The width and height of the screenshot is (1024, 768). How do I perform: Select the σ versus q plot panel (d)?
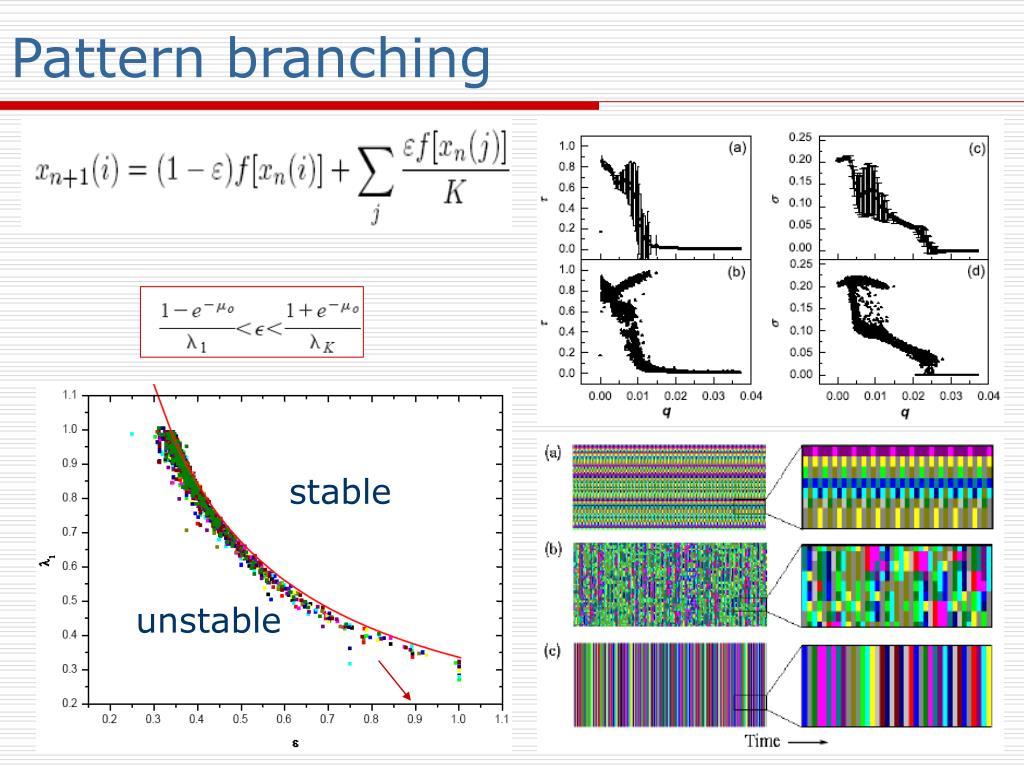(x=903, y=322)
